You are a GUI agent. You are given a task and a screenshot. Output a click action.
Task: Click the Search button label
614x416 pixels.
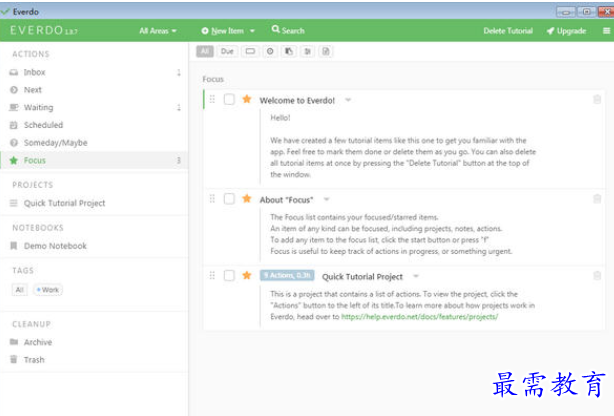293,31
